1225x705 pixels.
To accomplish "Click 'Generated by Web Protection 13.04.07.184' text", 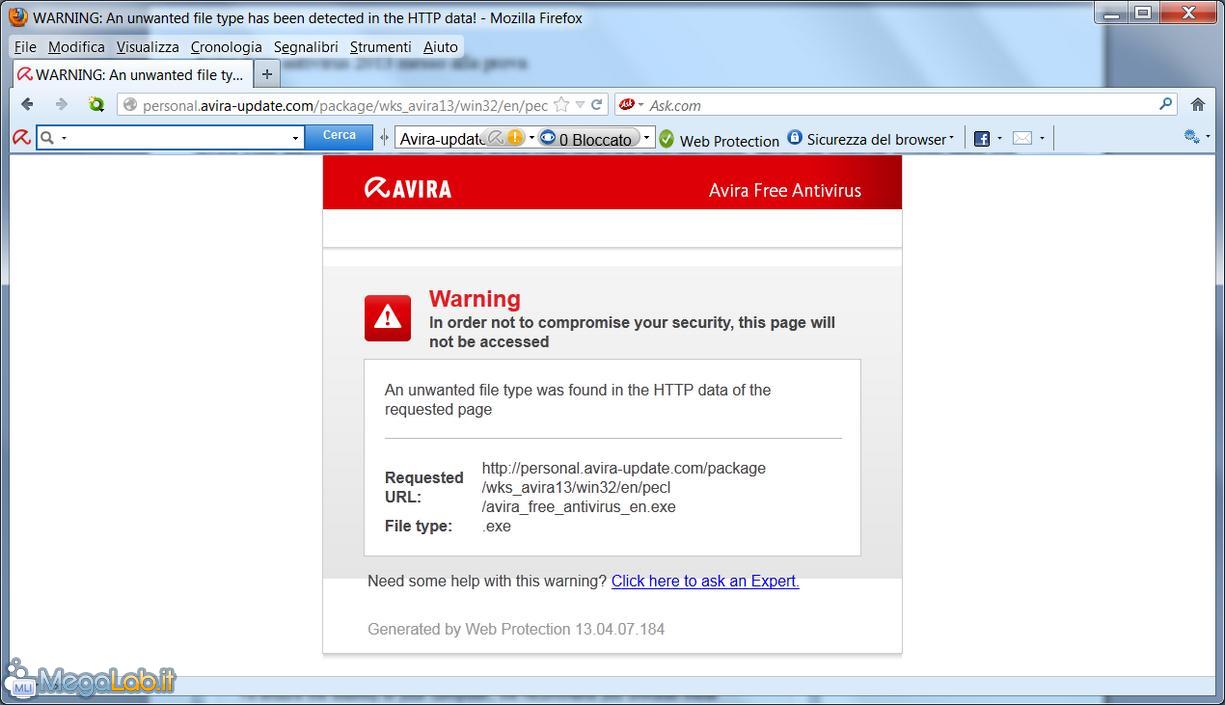I will pos(516,629).
